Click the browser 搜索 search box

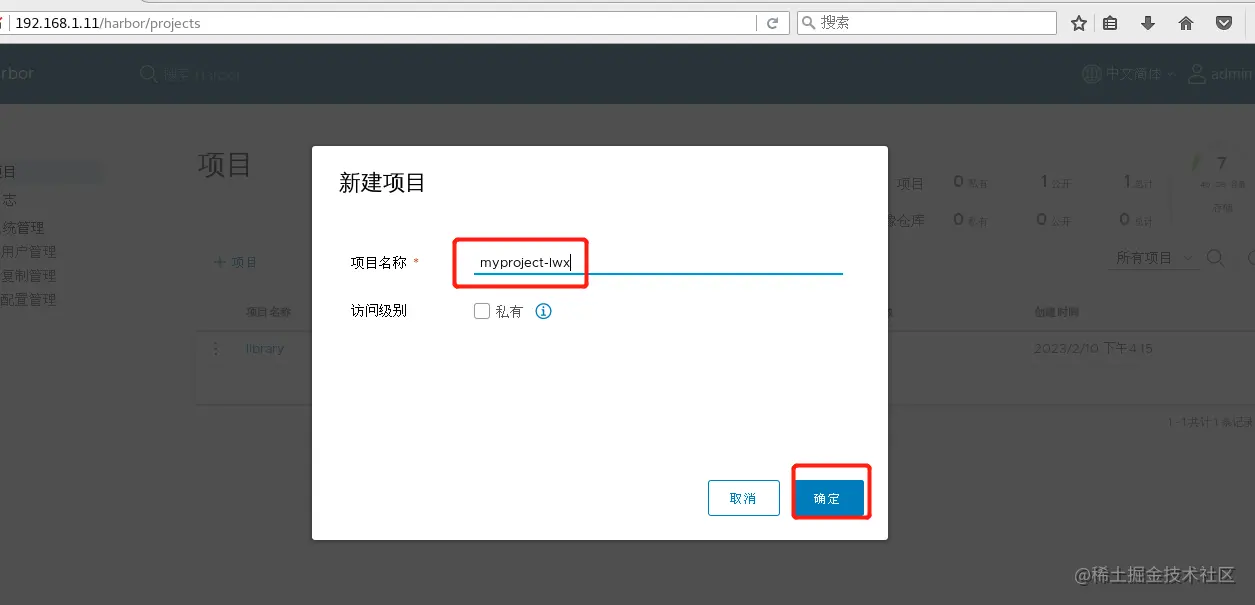(926, 23)
